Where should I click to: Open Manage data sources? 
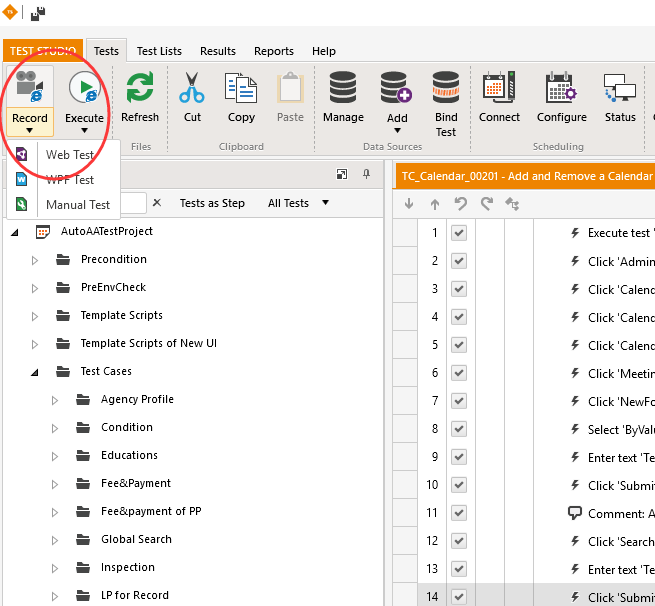click(343, 97)
